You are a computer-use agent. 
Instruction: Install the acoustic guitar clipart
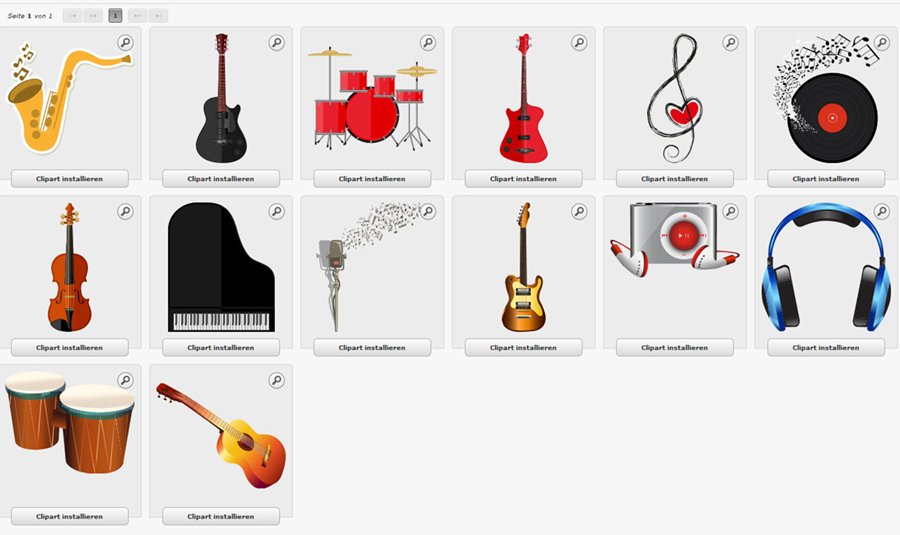pyautogui.click(x=221, y=516)
